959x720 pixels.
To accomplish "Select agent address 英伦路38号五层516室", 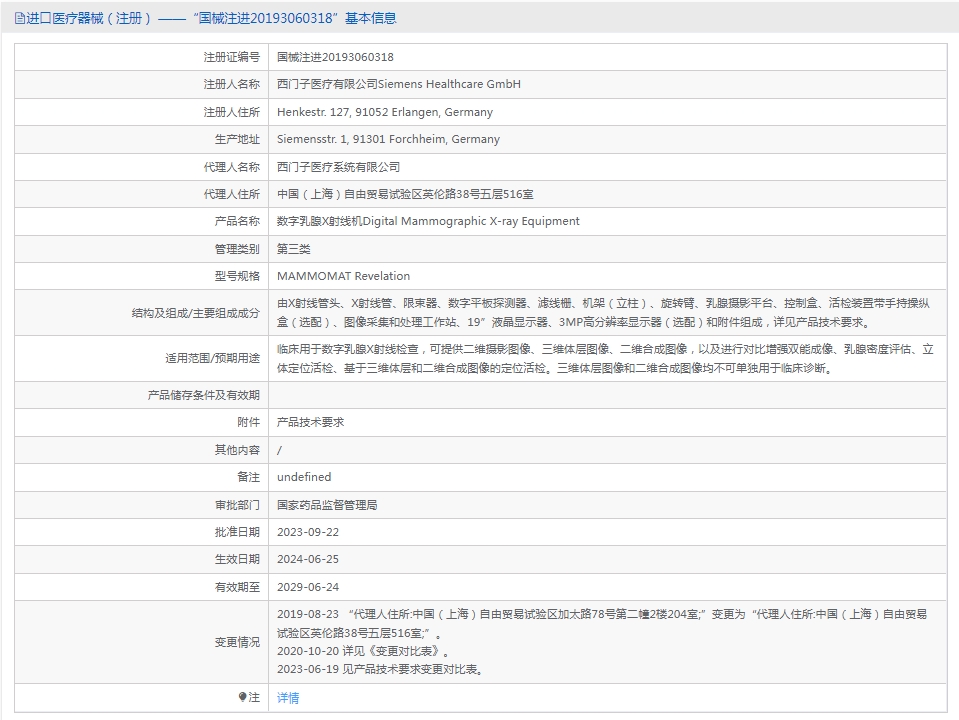I will coord(478,194).
